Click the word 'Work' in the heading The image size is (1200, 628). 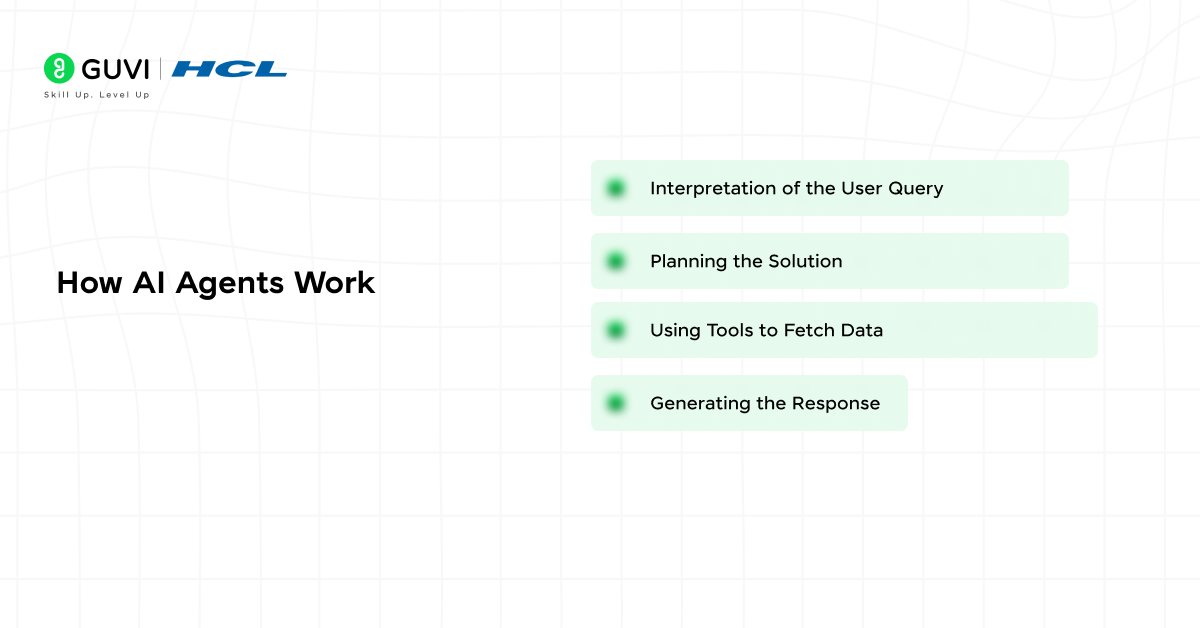(x=334, y=283)
